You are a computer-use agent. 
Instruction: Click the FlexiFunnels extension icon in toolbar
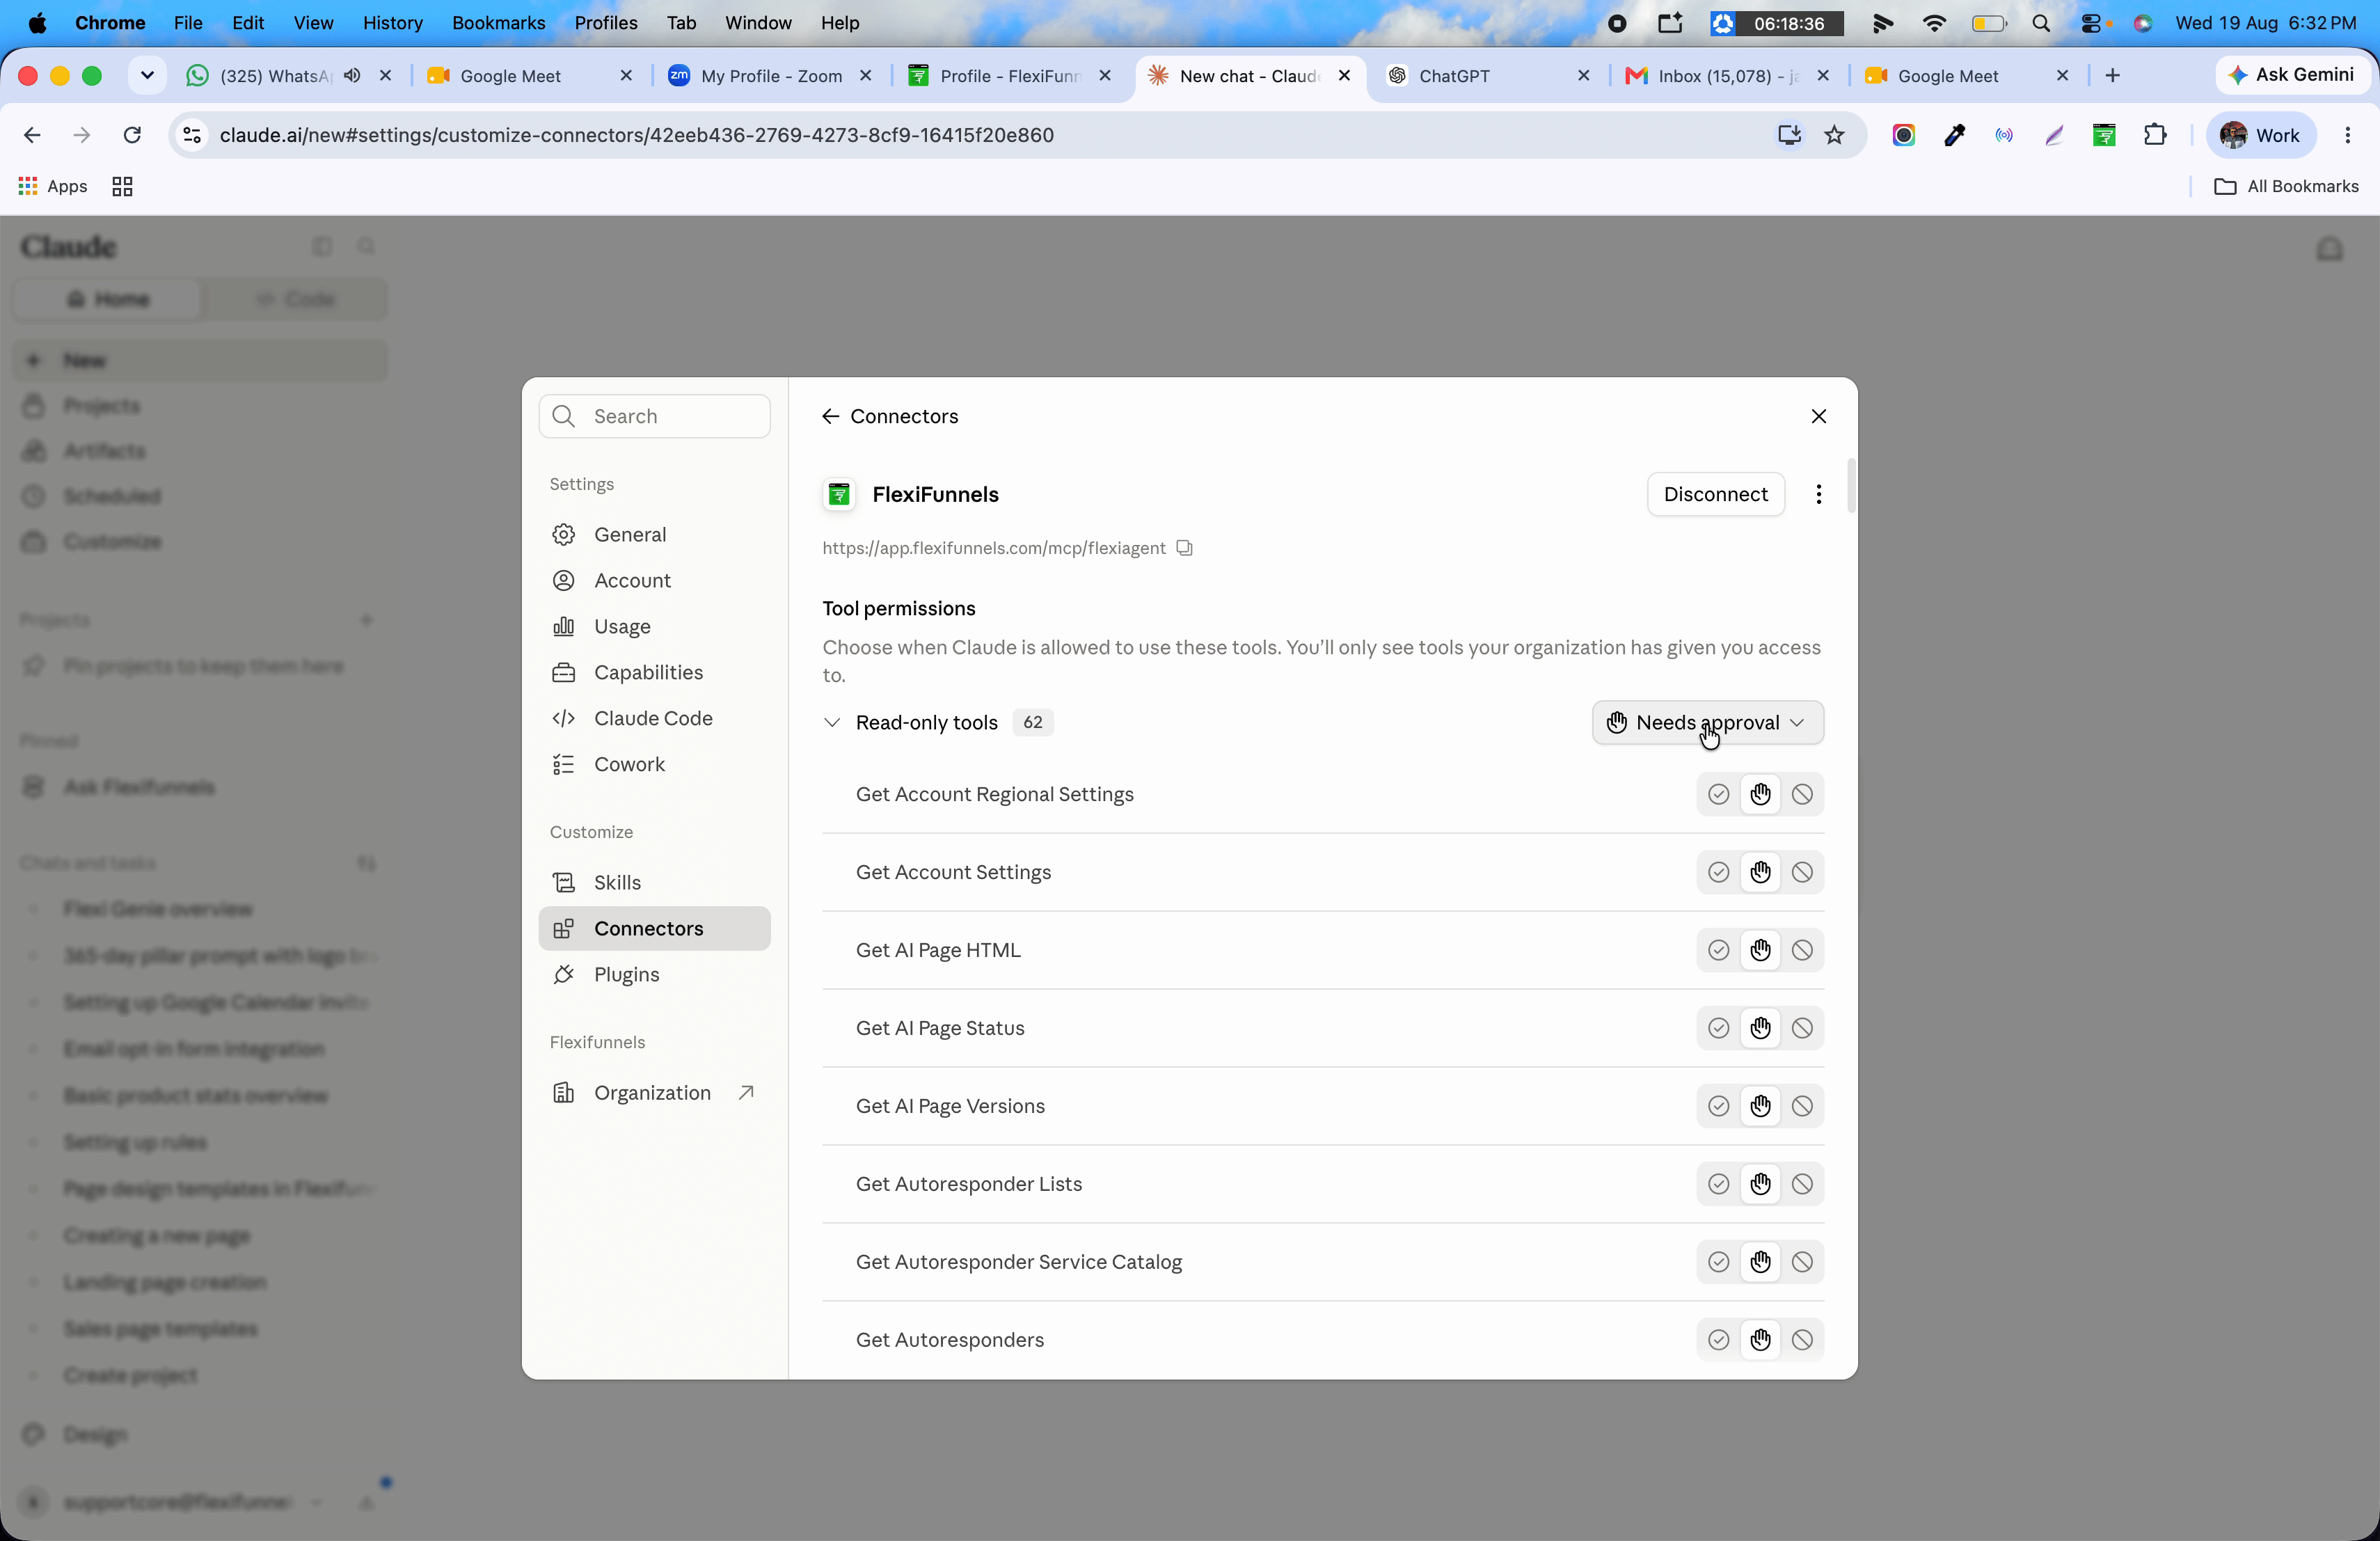(2104, 135)
